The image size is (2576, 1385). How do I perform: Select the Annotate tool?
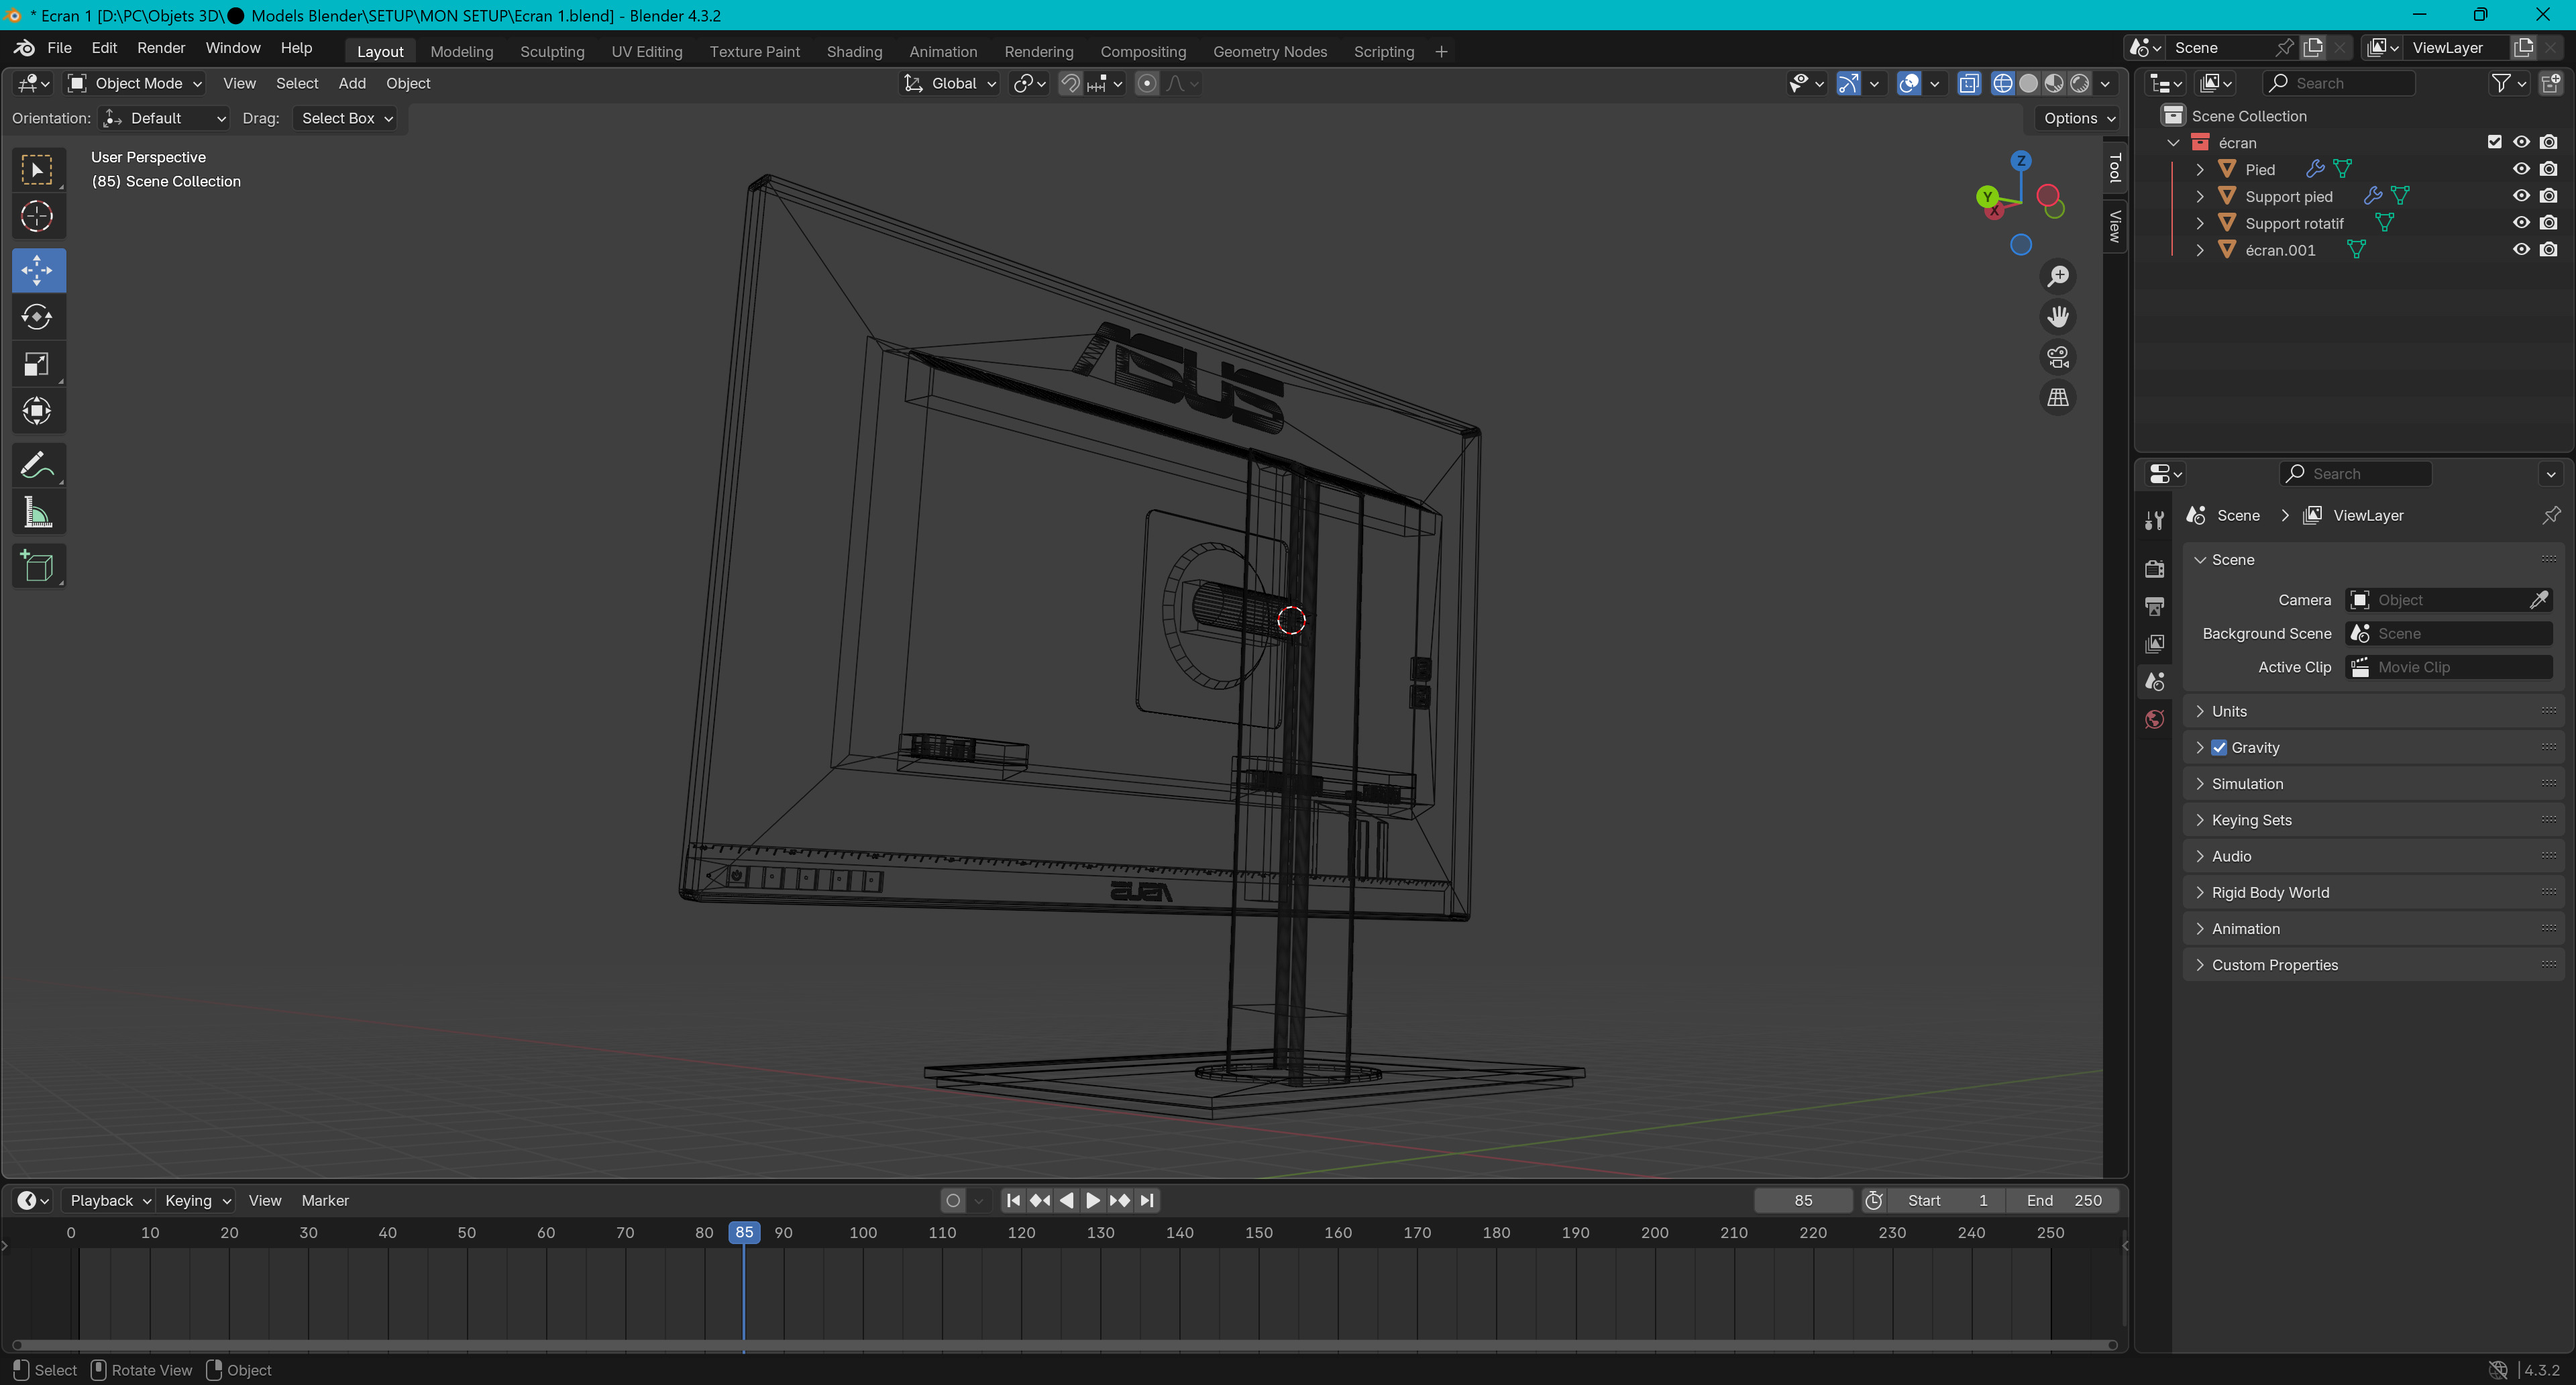[x=38, y=466]
